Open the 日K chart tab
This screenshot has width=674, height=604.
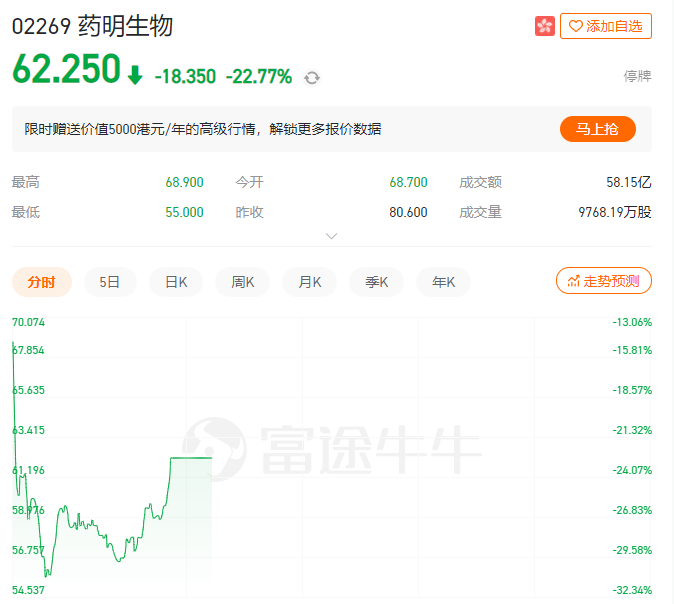176,282
